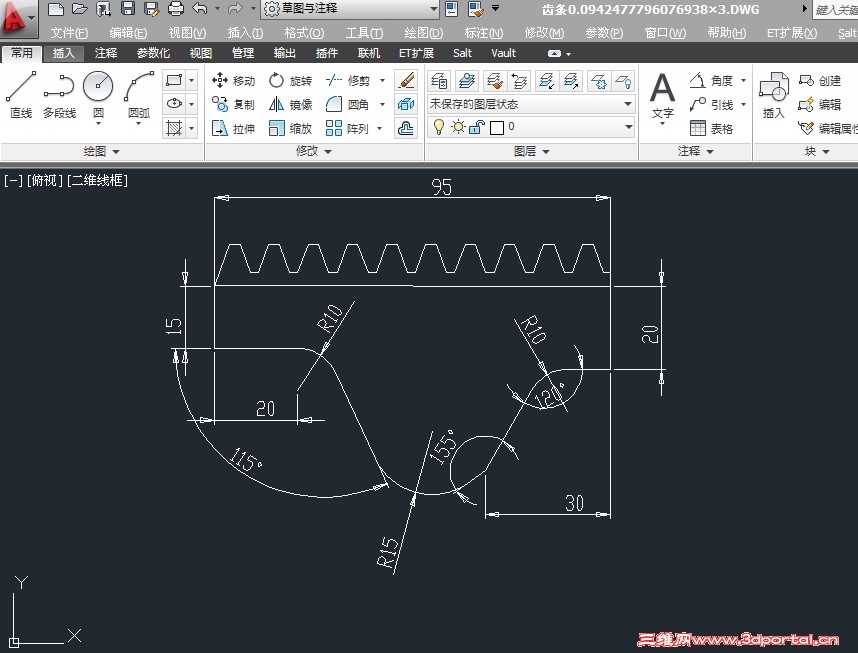Click the Offset tool icon
This screenshot has height=653, width=858.
click(x=406, y=128)
